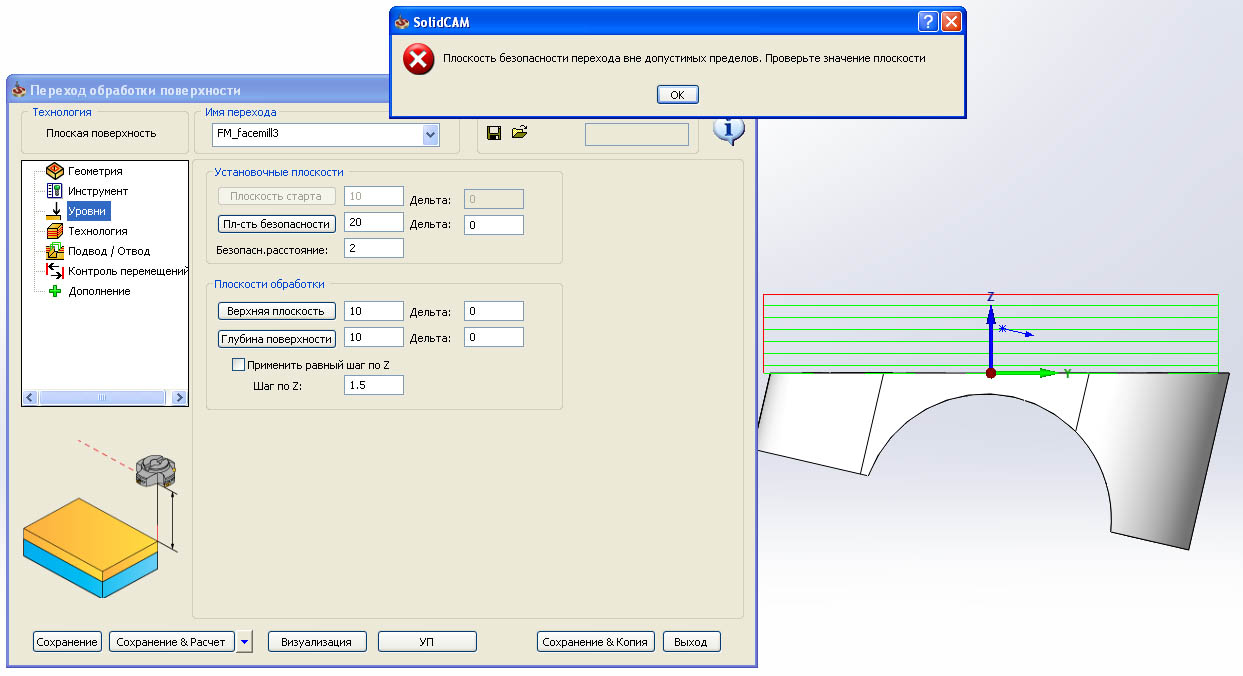Viewport: 1243px width, 676px height.
Task: Click the help question mark in SolidCAM dialog
Action: click(928, 21)
